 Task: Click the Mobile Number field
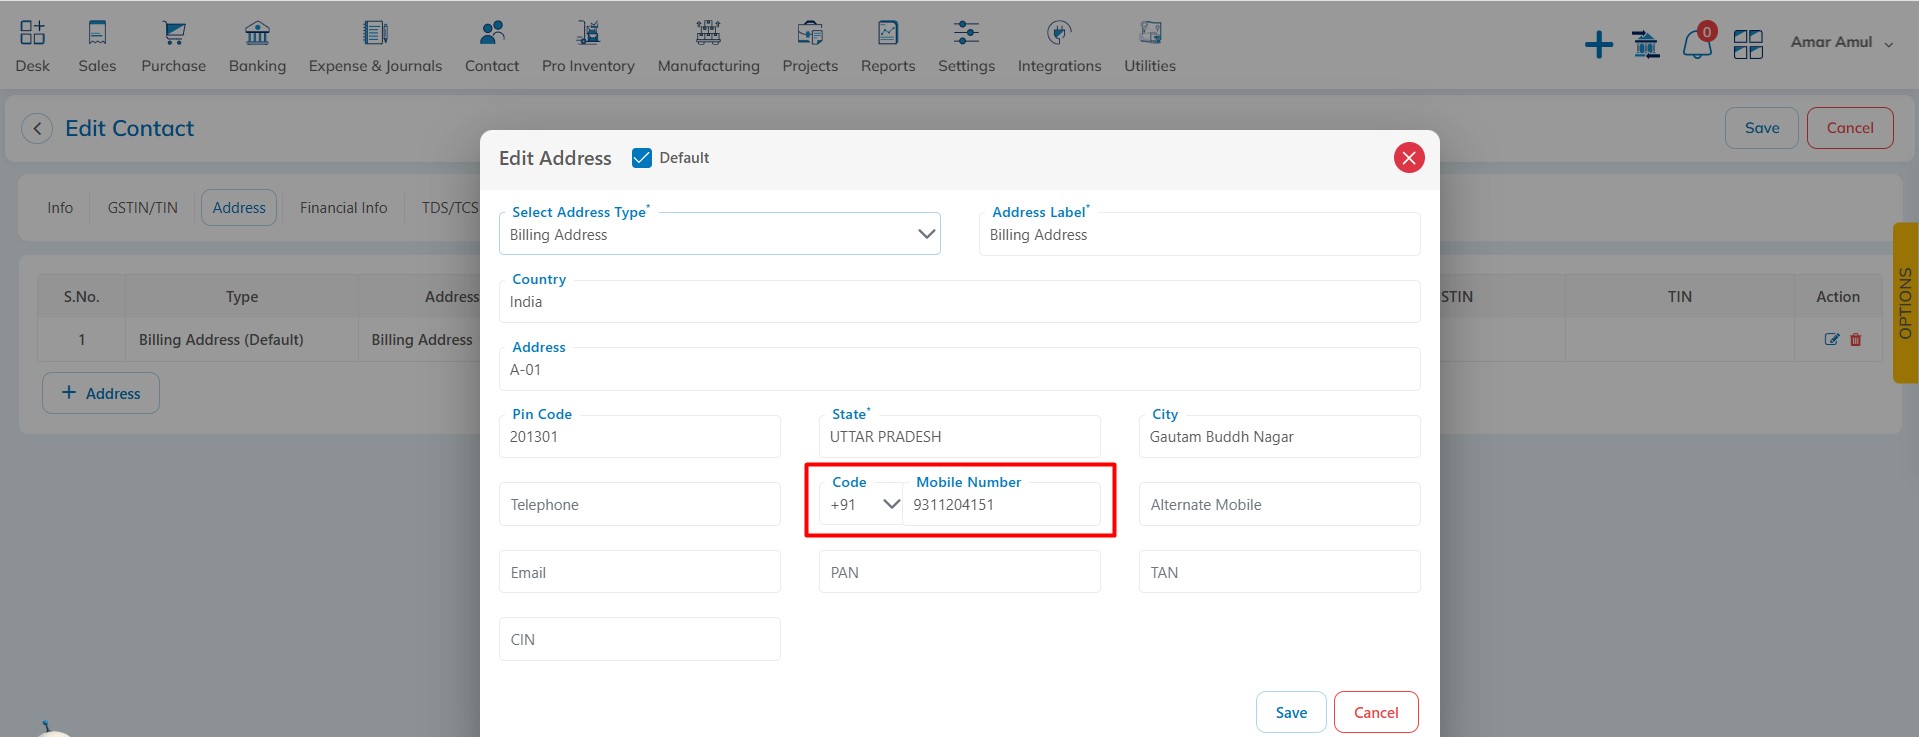[x=1001, y=504]
